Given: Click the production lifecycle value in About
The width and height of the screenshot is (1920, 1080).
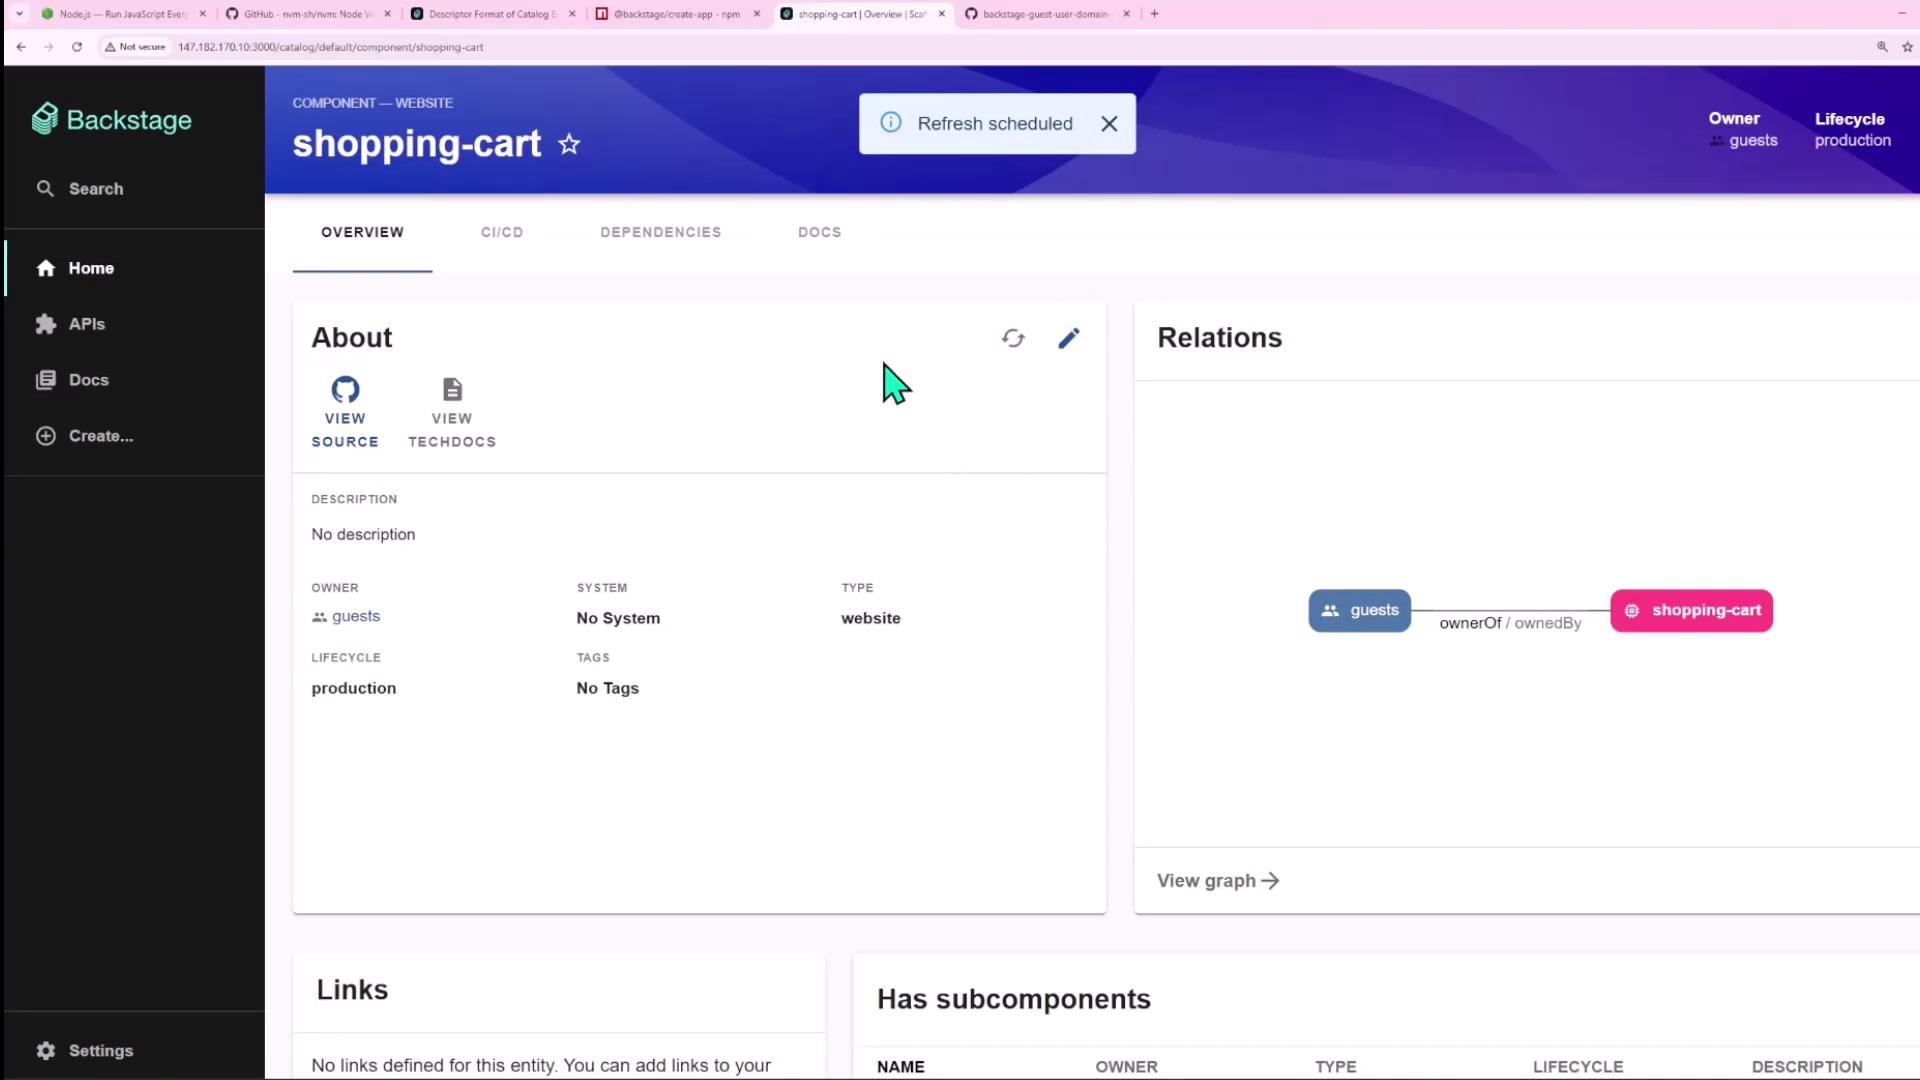Looking at the screenshot, I should pyautogui.click(x=354, y=689).
